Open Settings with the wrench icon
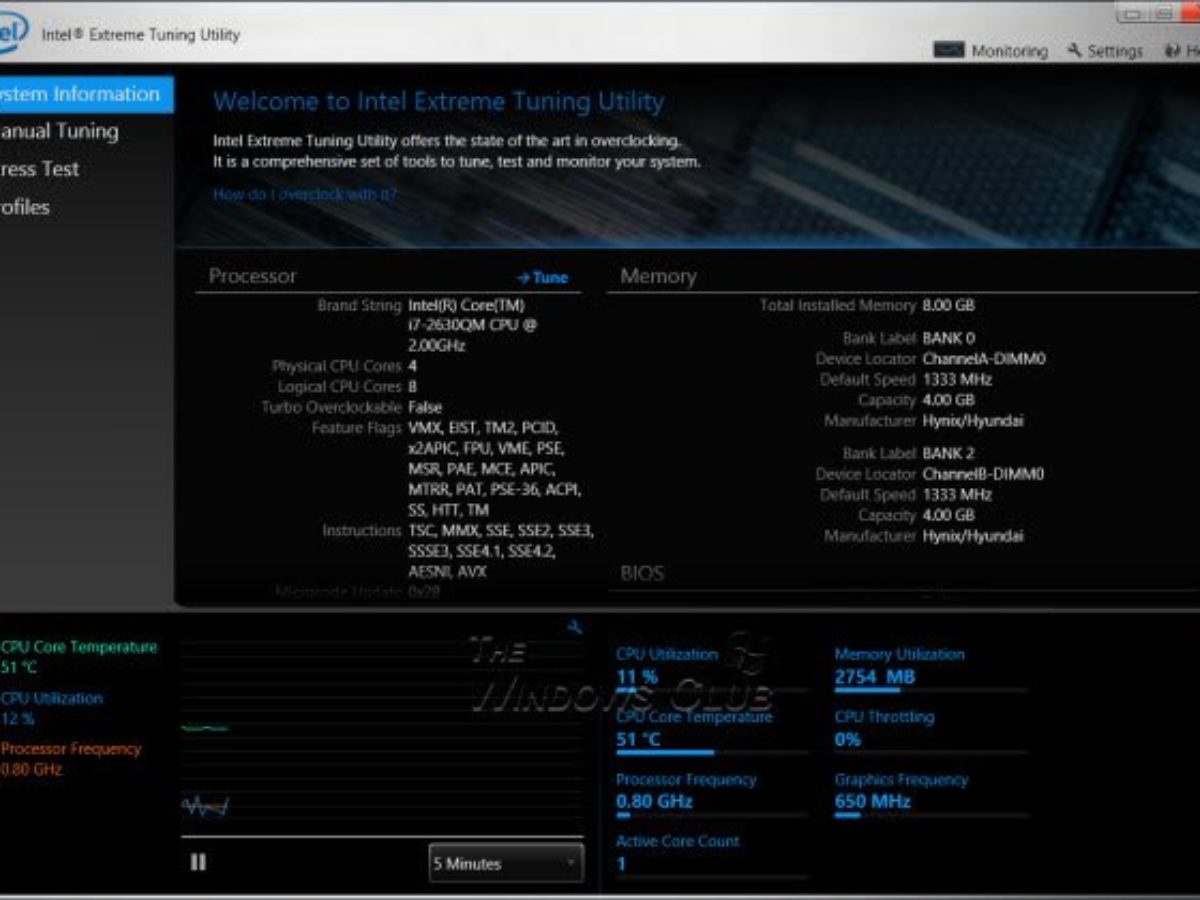Viewport: 1200px width, 900px height. click(x=1105, y=50)
